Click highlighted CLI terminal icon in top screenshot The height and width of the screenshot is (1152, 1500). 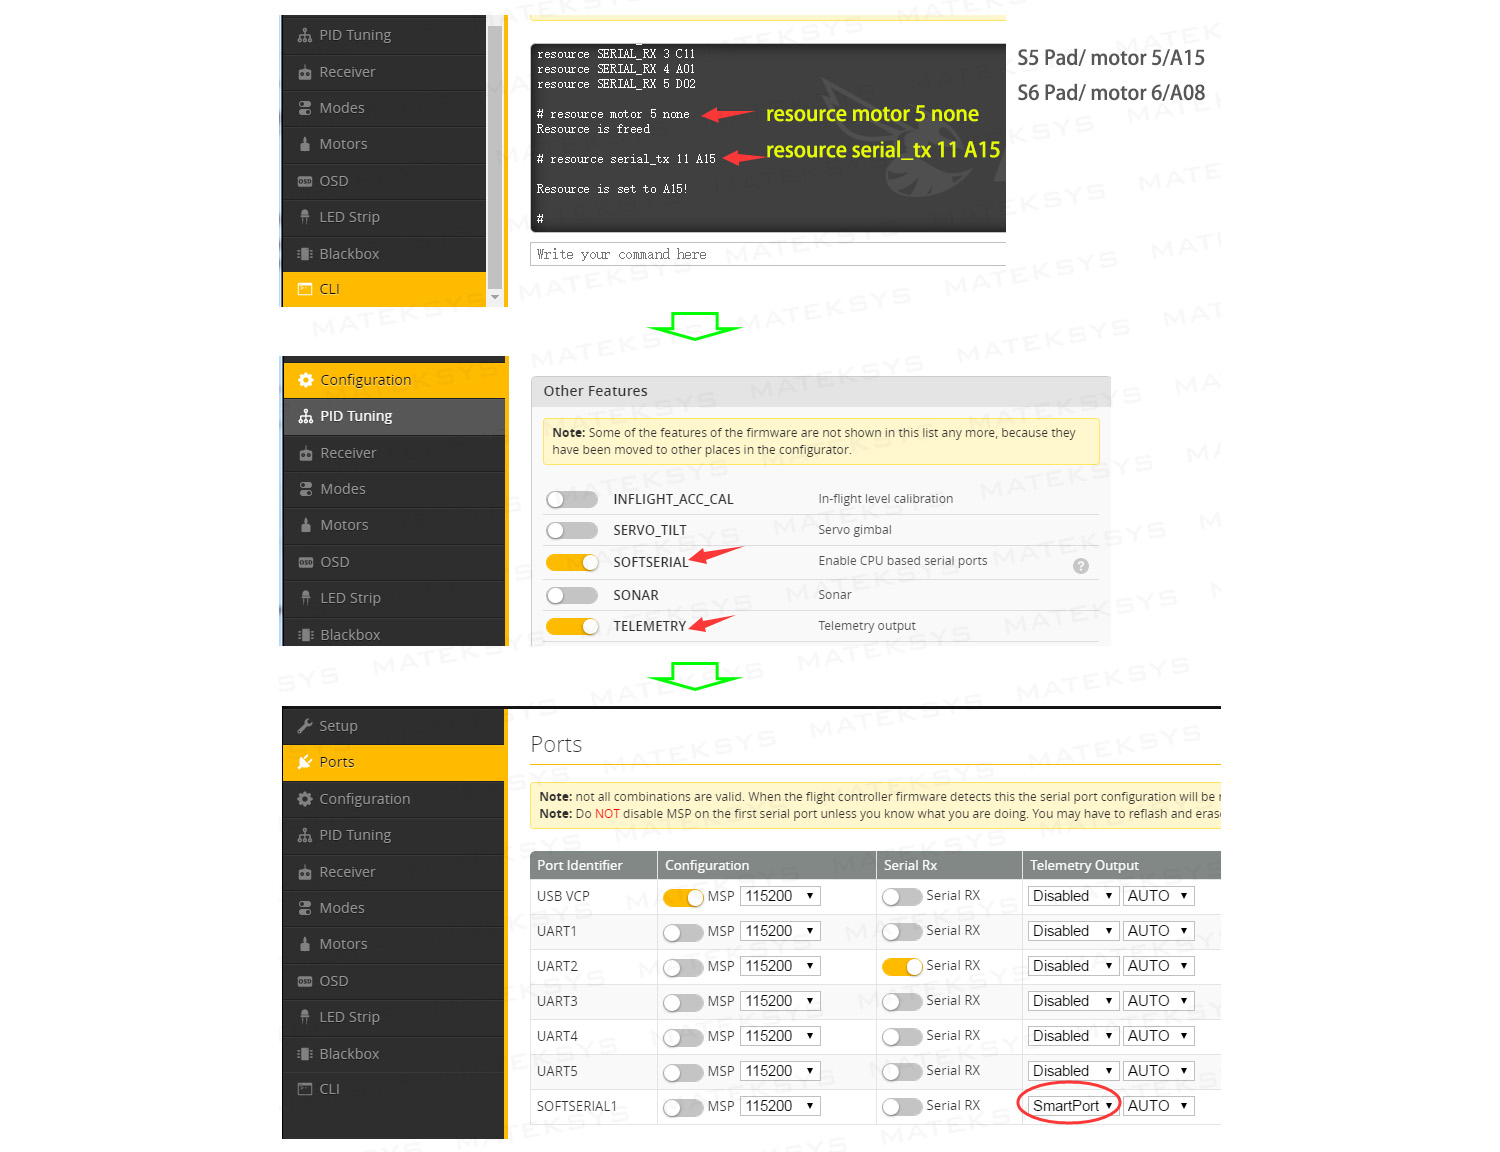pyautogui.click(x=305, y=289)
